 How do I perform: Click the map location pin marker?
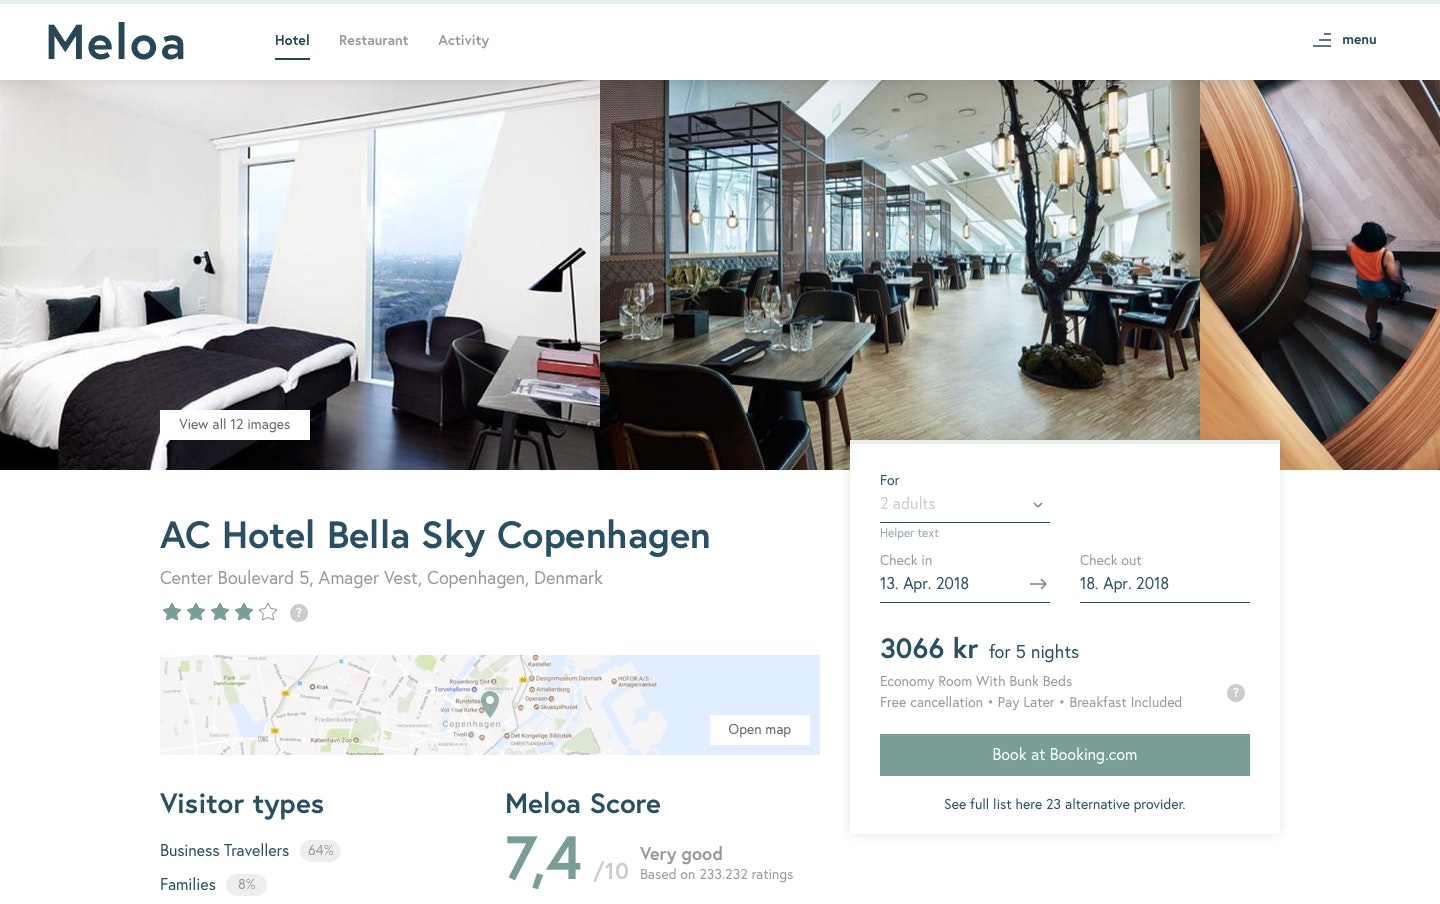pyautogui.click(x=490, y=703)
